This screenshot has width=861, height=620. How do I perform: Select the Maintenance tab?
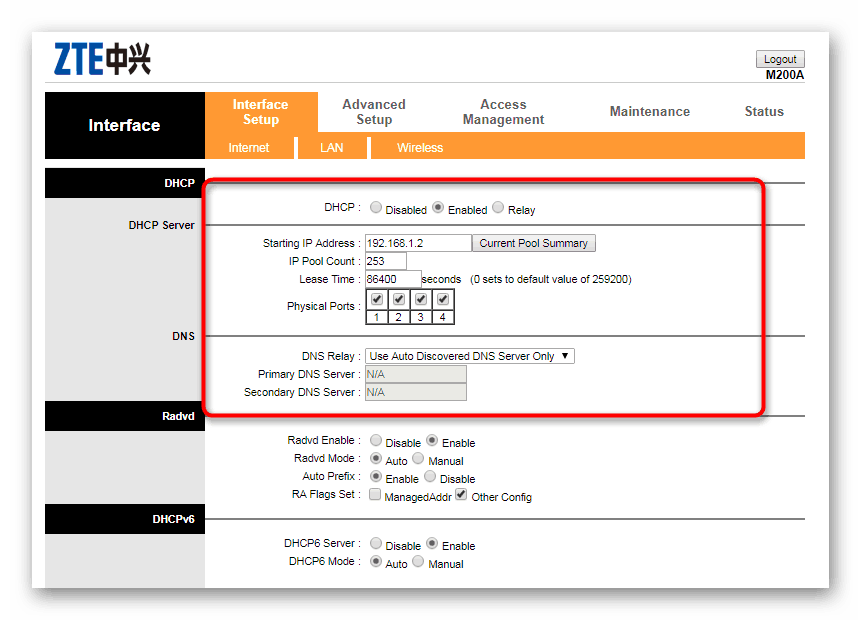pyautogui.click(x=650, y=111)
